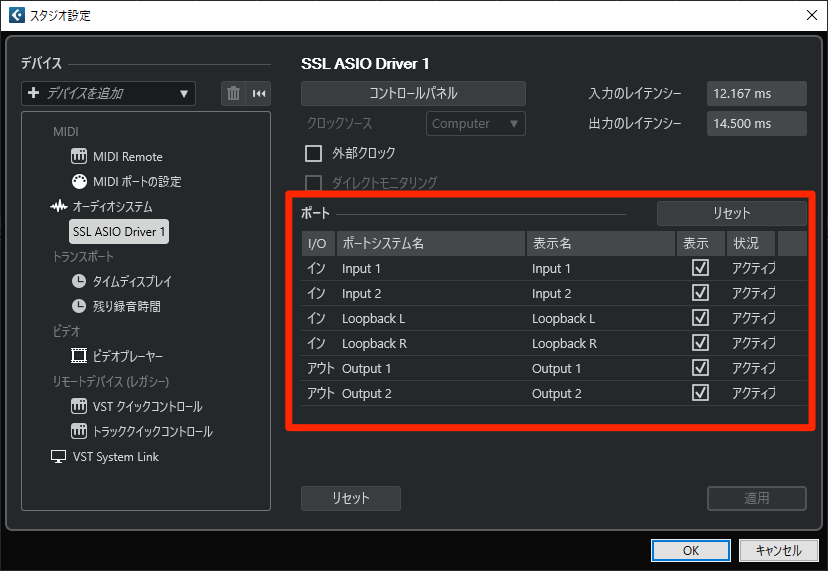Confirm with the OK button
The width and height of the screenshot is (828, 571).
tap(691, 550)
